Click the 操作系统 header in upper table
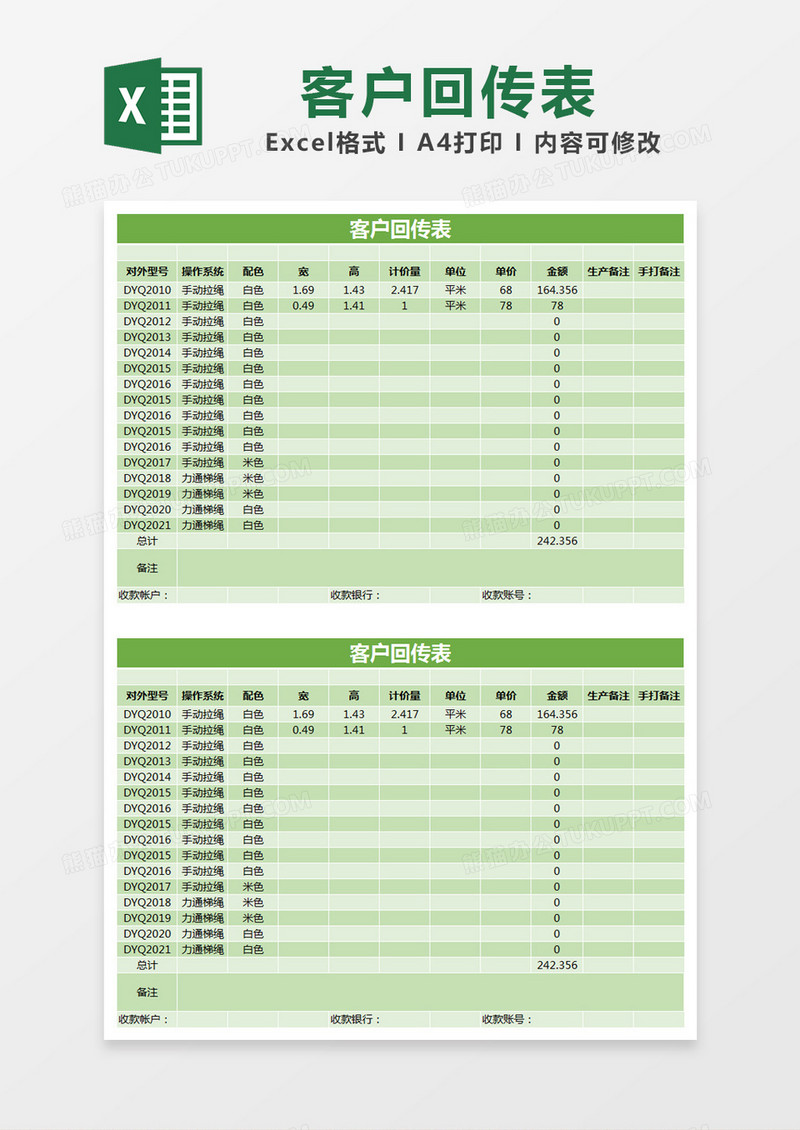 coord(202,272)
